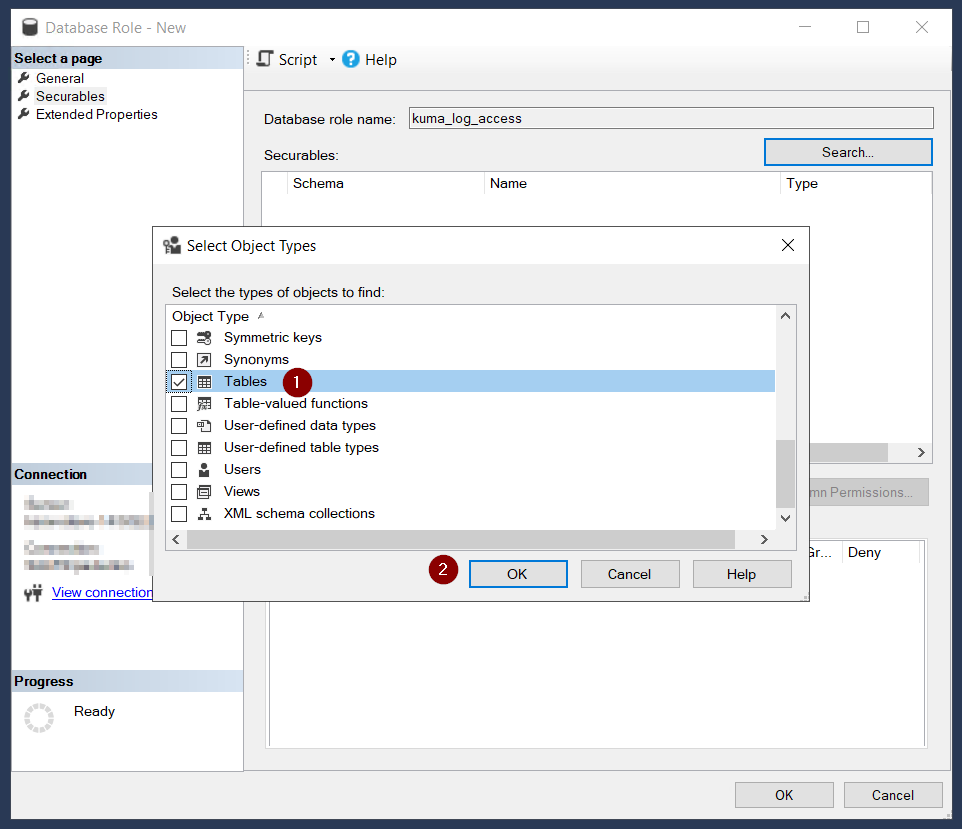Click the Views icon in list
Viewport: 962px width, 829px height.
204,492
